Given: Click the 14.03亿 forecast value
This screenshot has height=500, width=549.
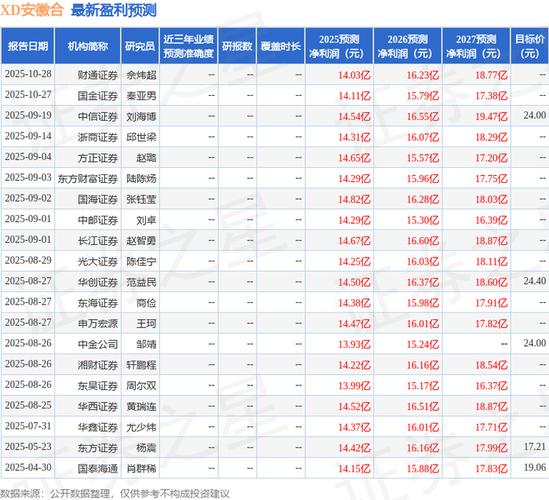Looking at the screenshot, I should [x=354, y=75].
